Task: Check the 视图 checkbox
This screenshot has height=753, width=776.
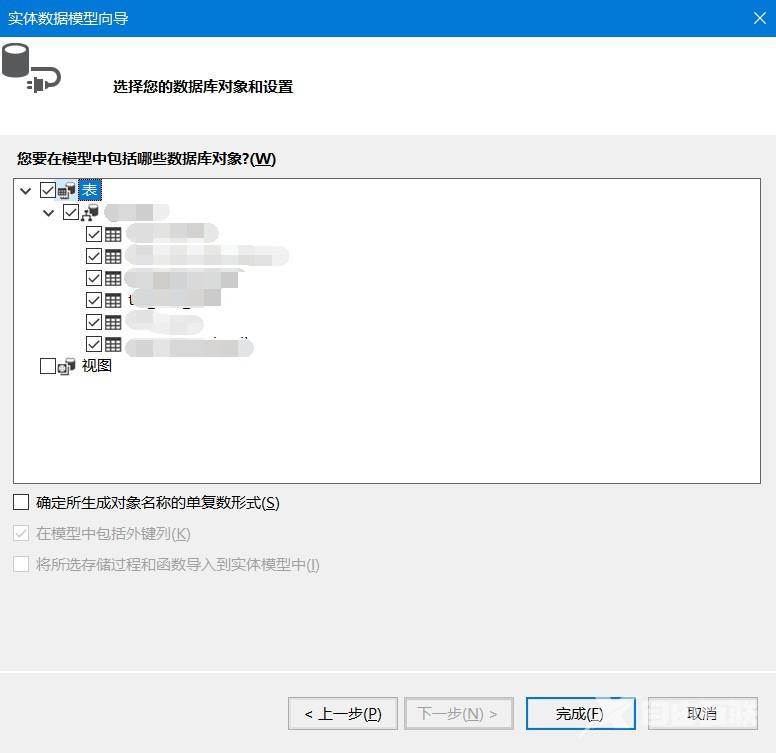Action: pyautogui.click(x=48, y=366)
